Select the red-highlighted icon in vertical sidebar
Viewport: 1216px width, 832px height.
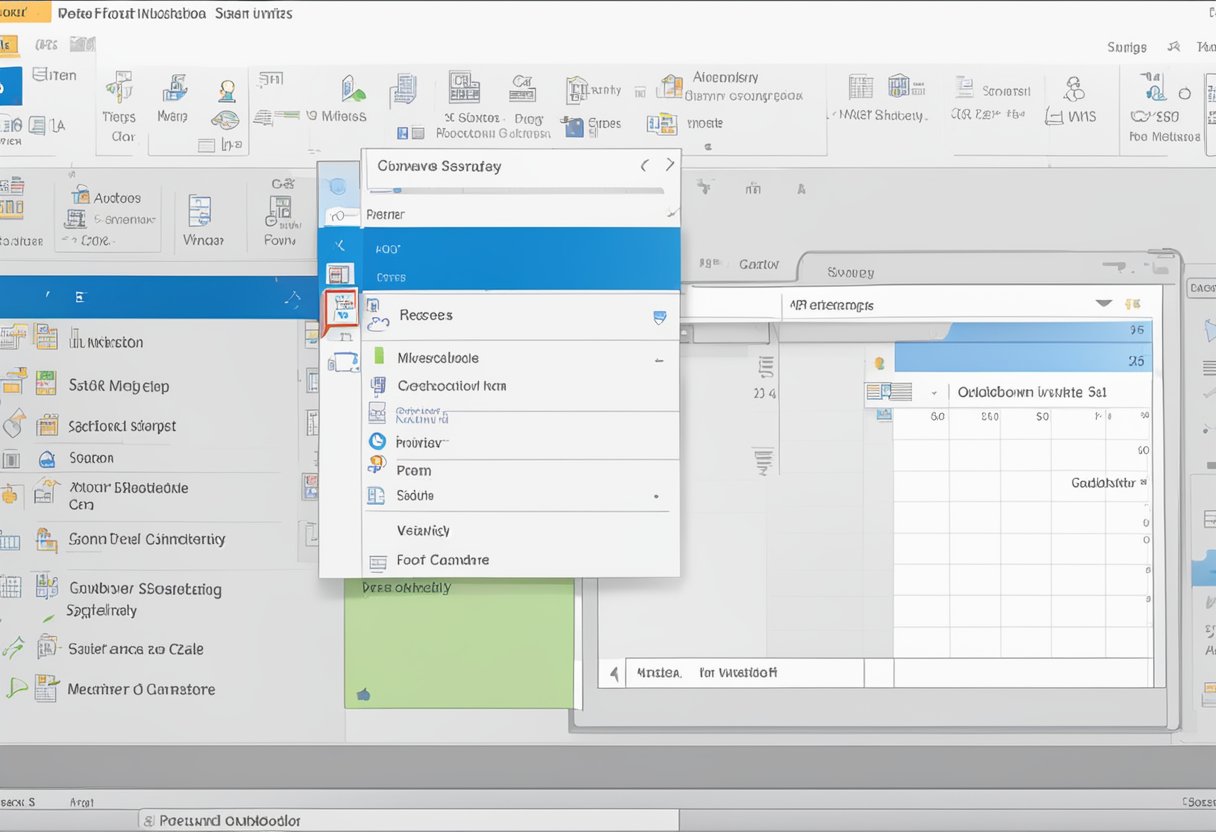tap(340, 310)
